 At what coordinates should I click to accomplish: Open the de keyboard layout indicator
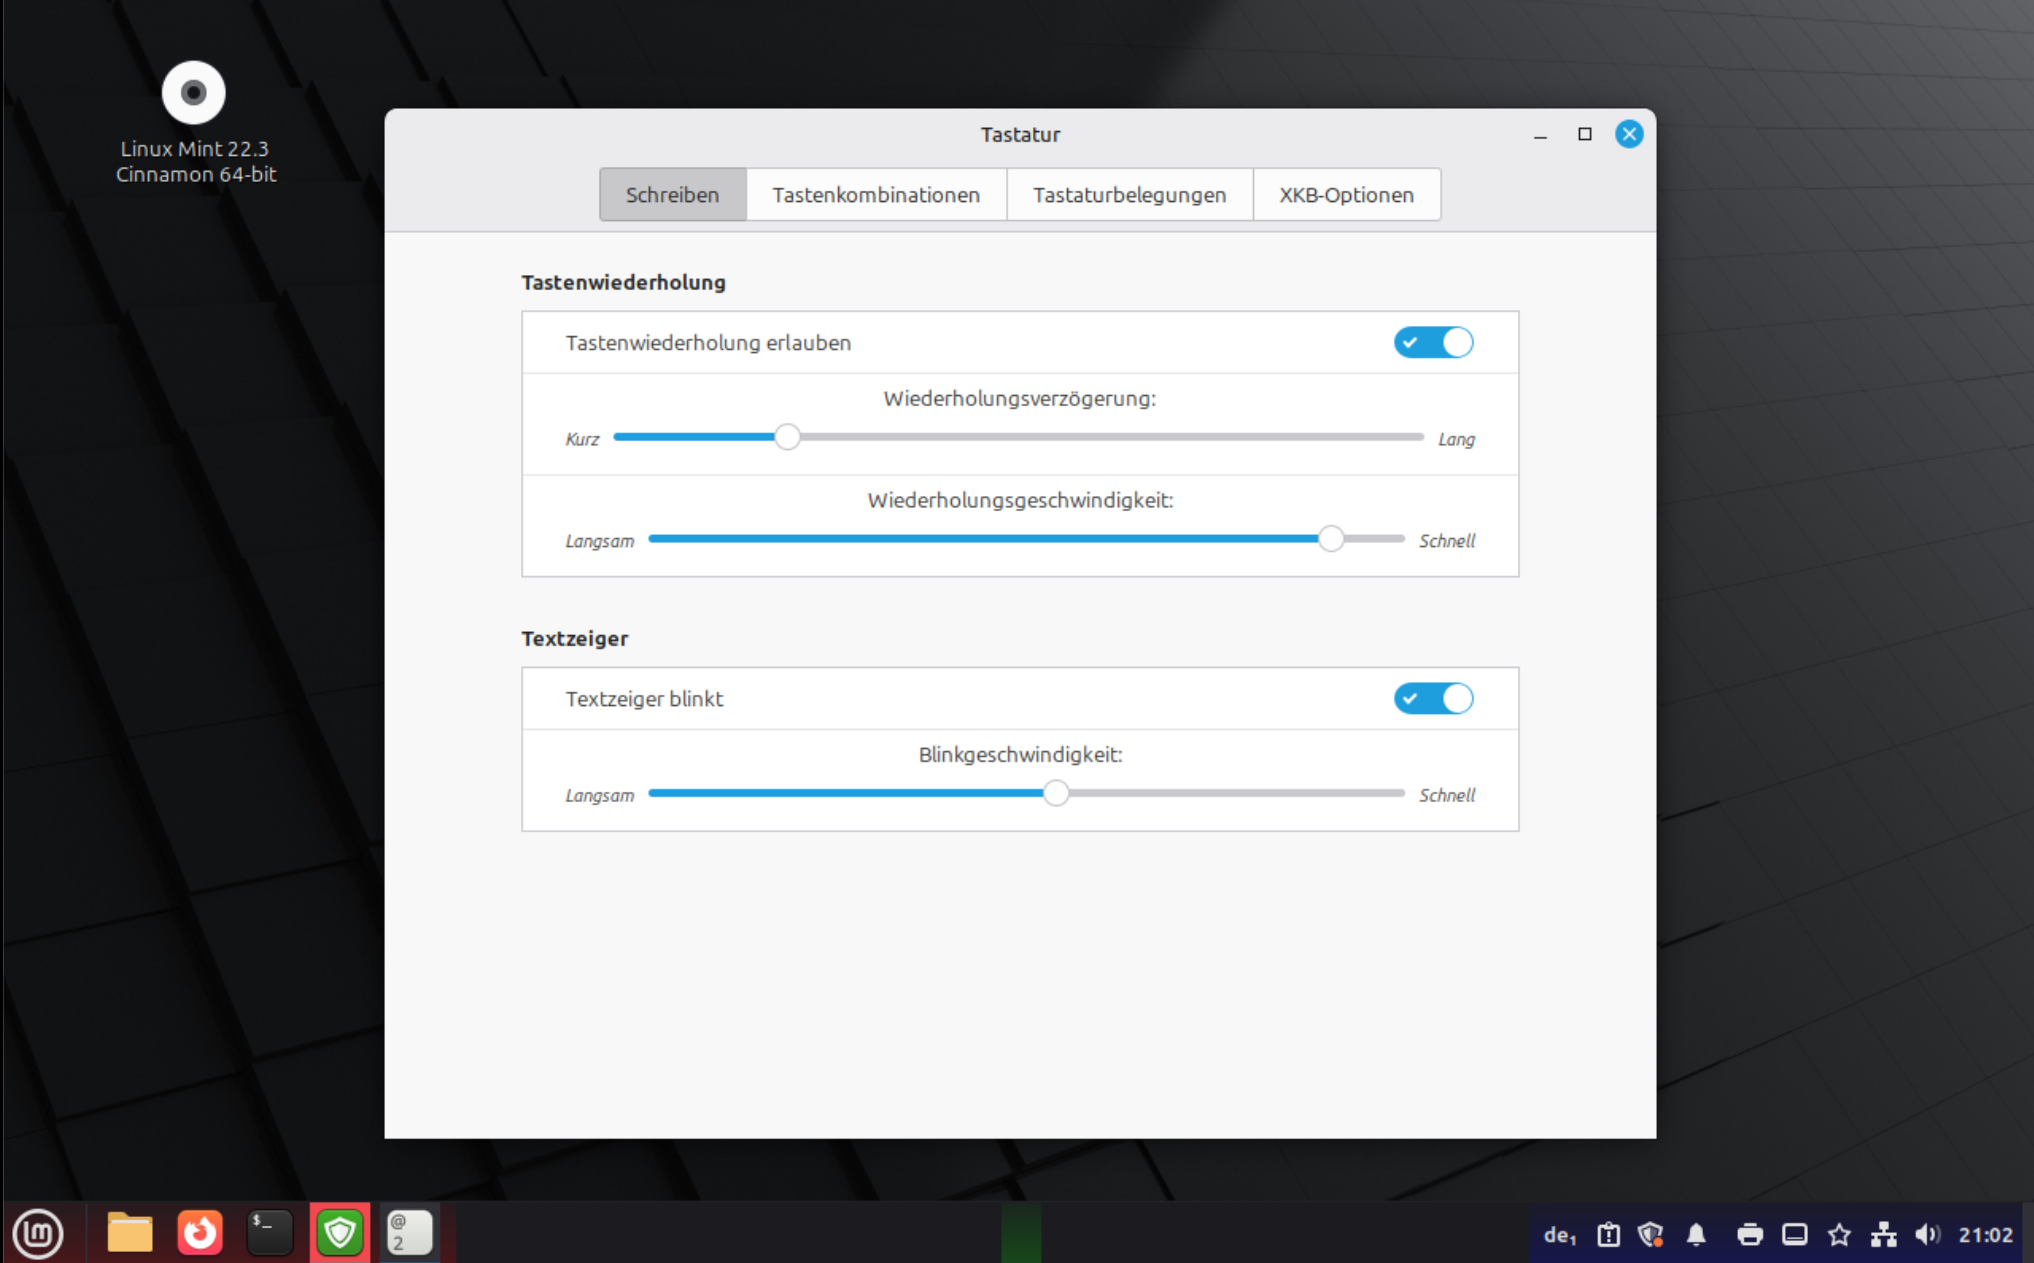[x=1559, y=1235]
